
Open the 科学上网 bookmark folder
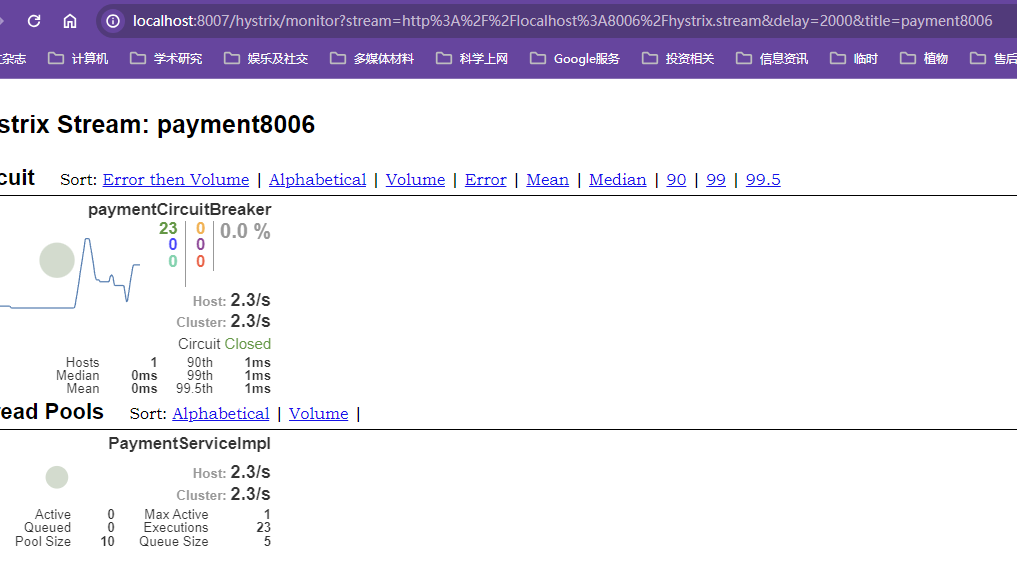click(472, 59)
